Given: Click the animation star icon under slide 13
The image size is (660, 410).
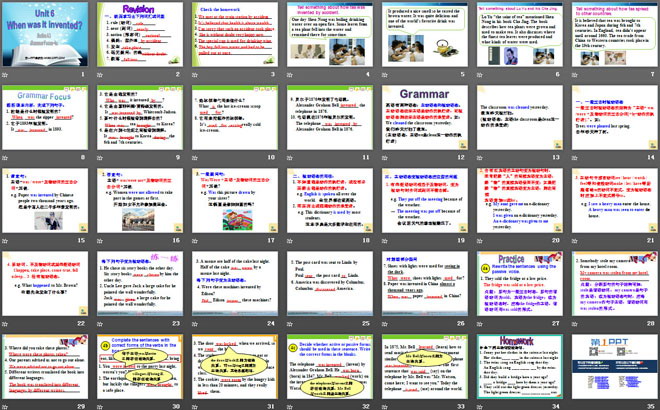Looking at the screenshot, I should tap(480, 158).
